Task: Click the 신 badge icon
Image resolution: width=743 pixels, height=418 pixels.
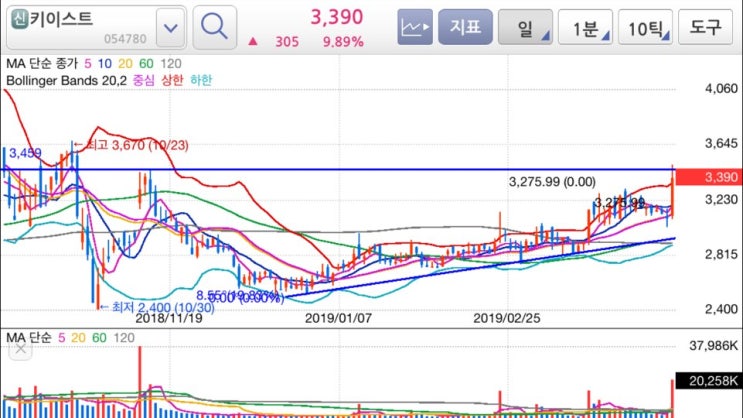Action: (x=19, y=19)
